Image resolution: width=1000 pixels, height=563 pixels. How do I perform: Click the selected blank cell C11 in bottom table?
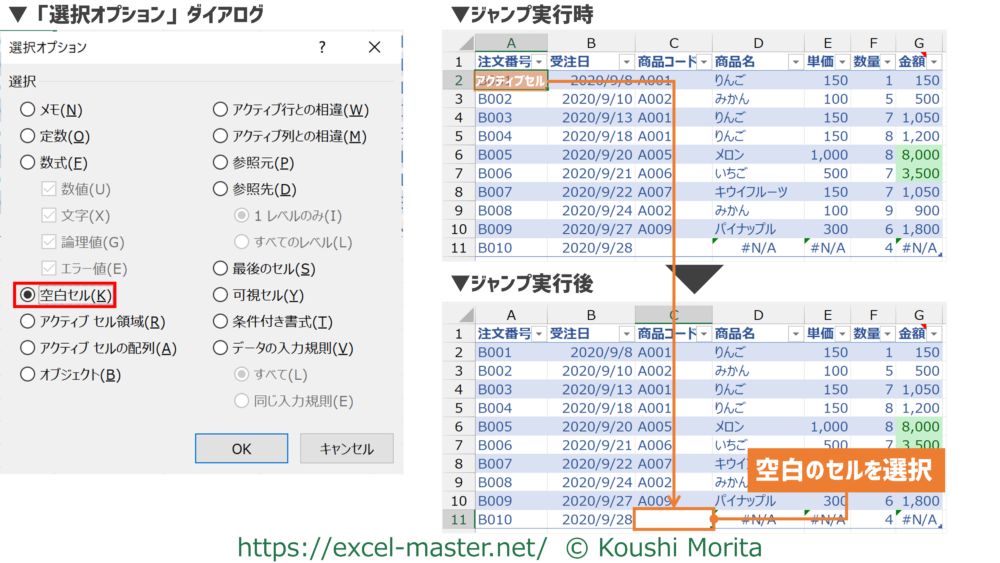(673, 519)
